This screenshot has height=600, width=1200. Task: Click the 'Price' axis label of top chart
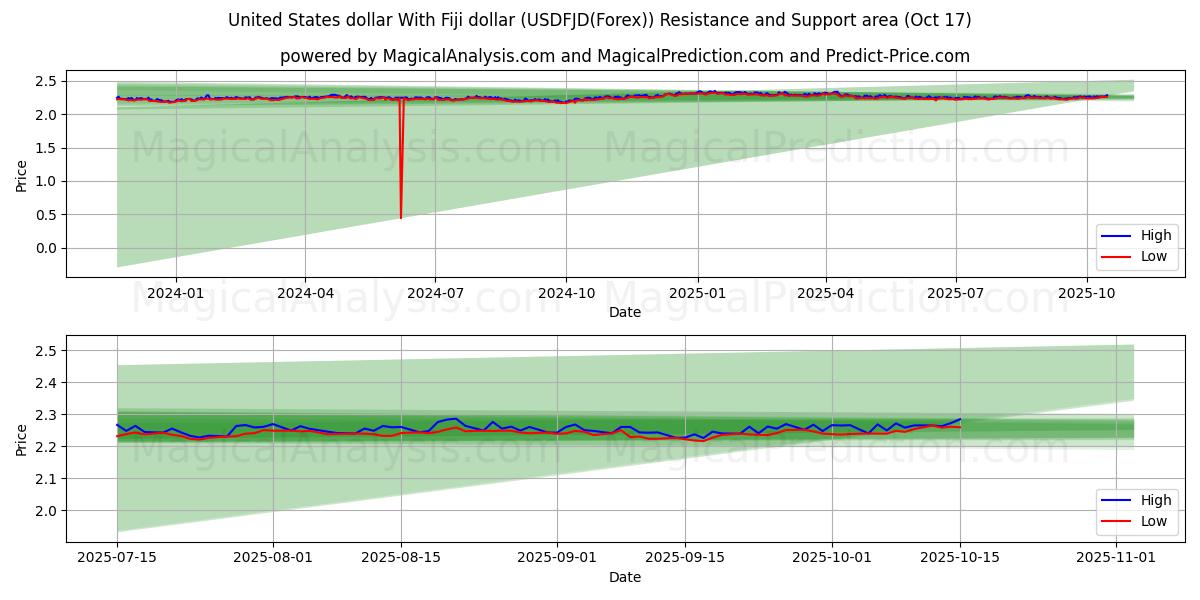point(22,175)
